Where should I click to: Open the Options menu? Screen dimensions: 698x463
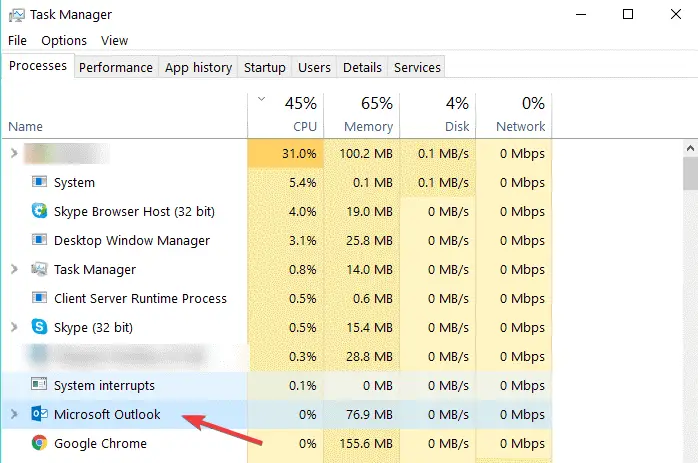click(64, 41)
